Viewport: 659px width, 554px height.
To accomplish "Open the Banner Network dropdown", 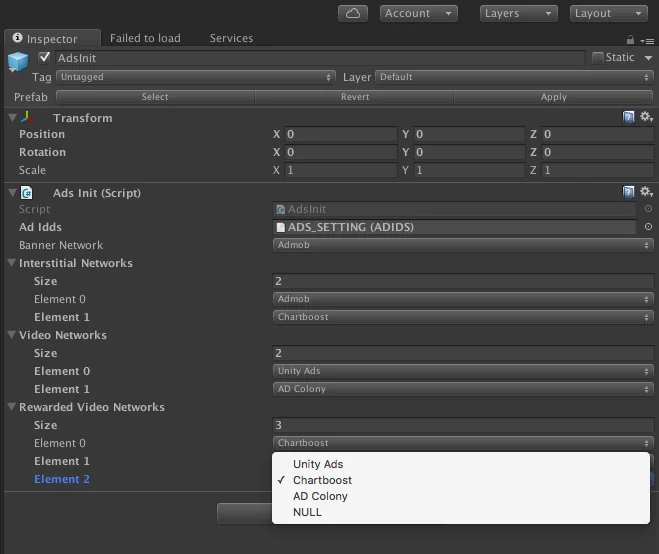I will [x=463, y=245].
